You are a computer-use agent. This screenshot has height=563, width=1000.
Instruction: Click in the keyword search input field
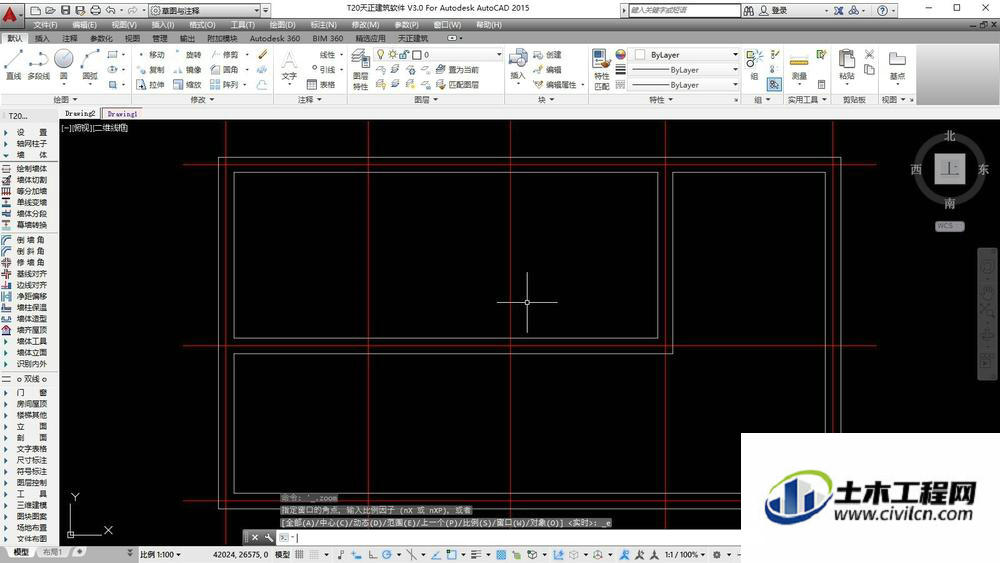(684, 10)
